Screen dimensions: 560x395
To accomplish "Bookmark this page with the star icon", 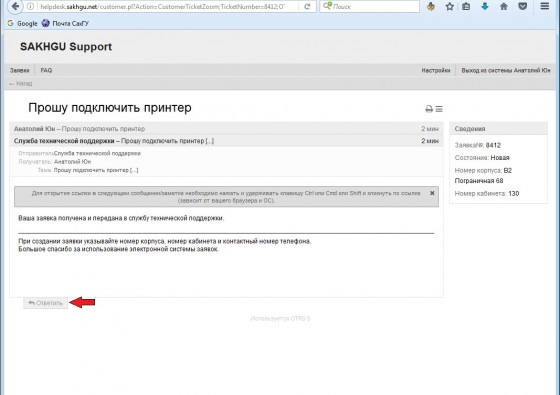I will click(450, 6).
